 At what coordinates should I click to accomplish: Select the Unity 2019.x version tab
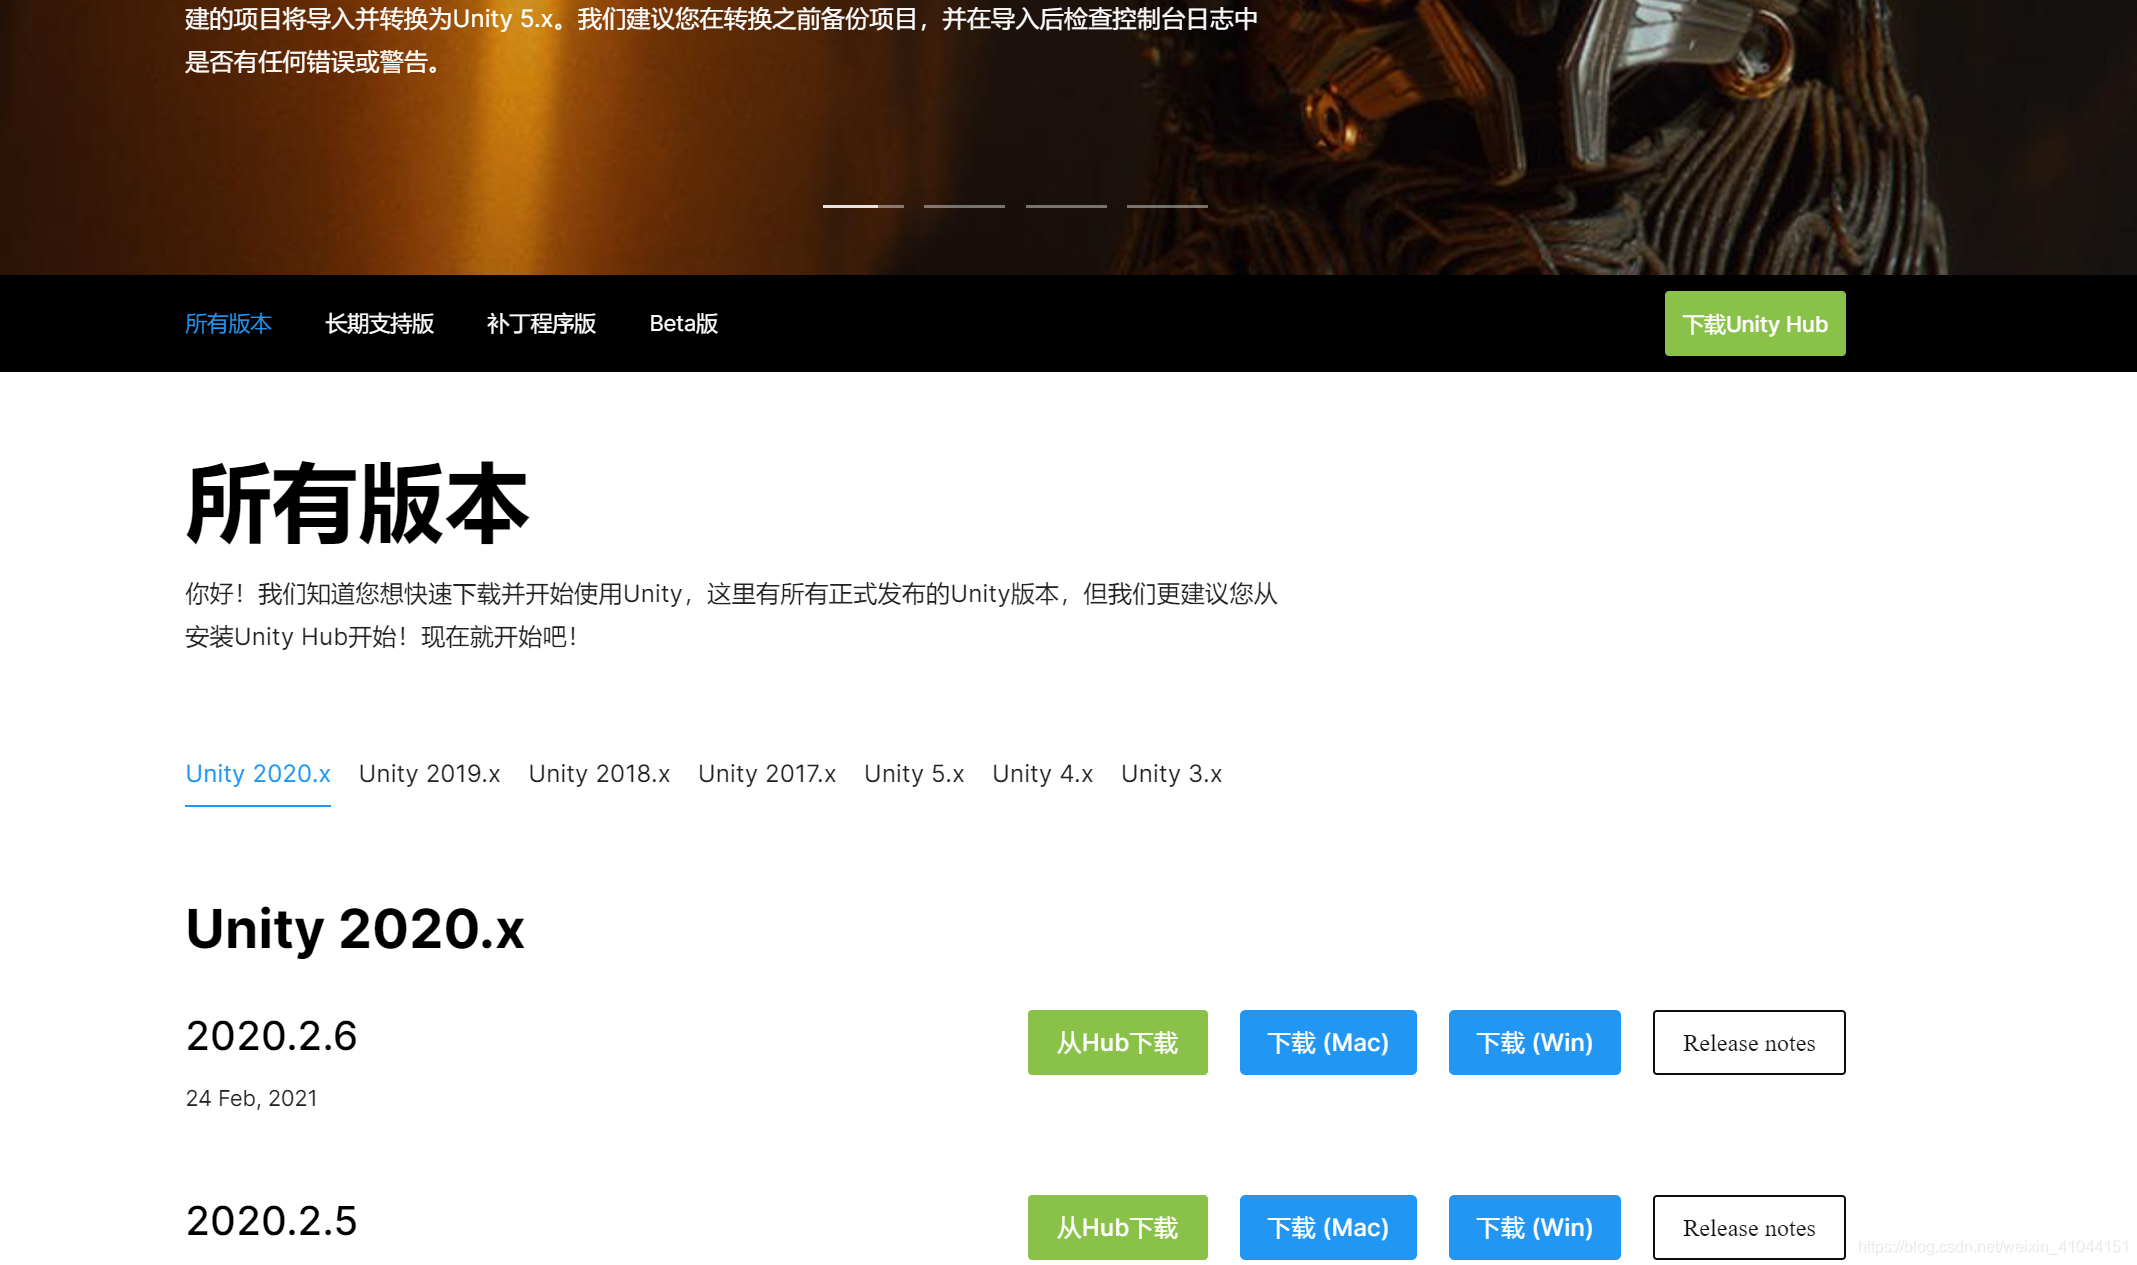coord(429,774)
